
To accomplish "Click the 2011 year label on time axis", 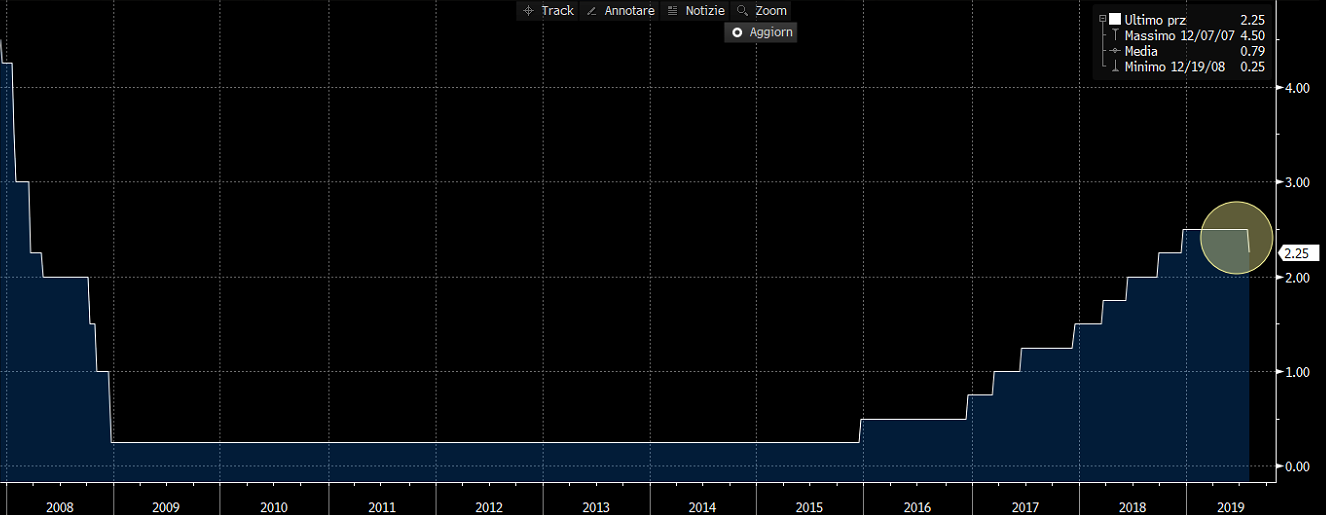I will [x=382, y=507].
